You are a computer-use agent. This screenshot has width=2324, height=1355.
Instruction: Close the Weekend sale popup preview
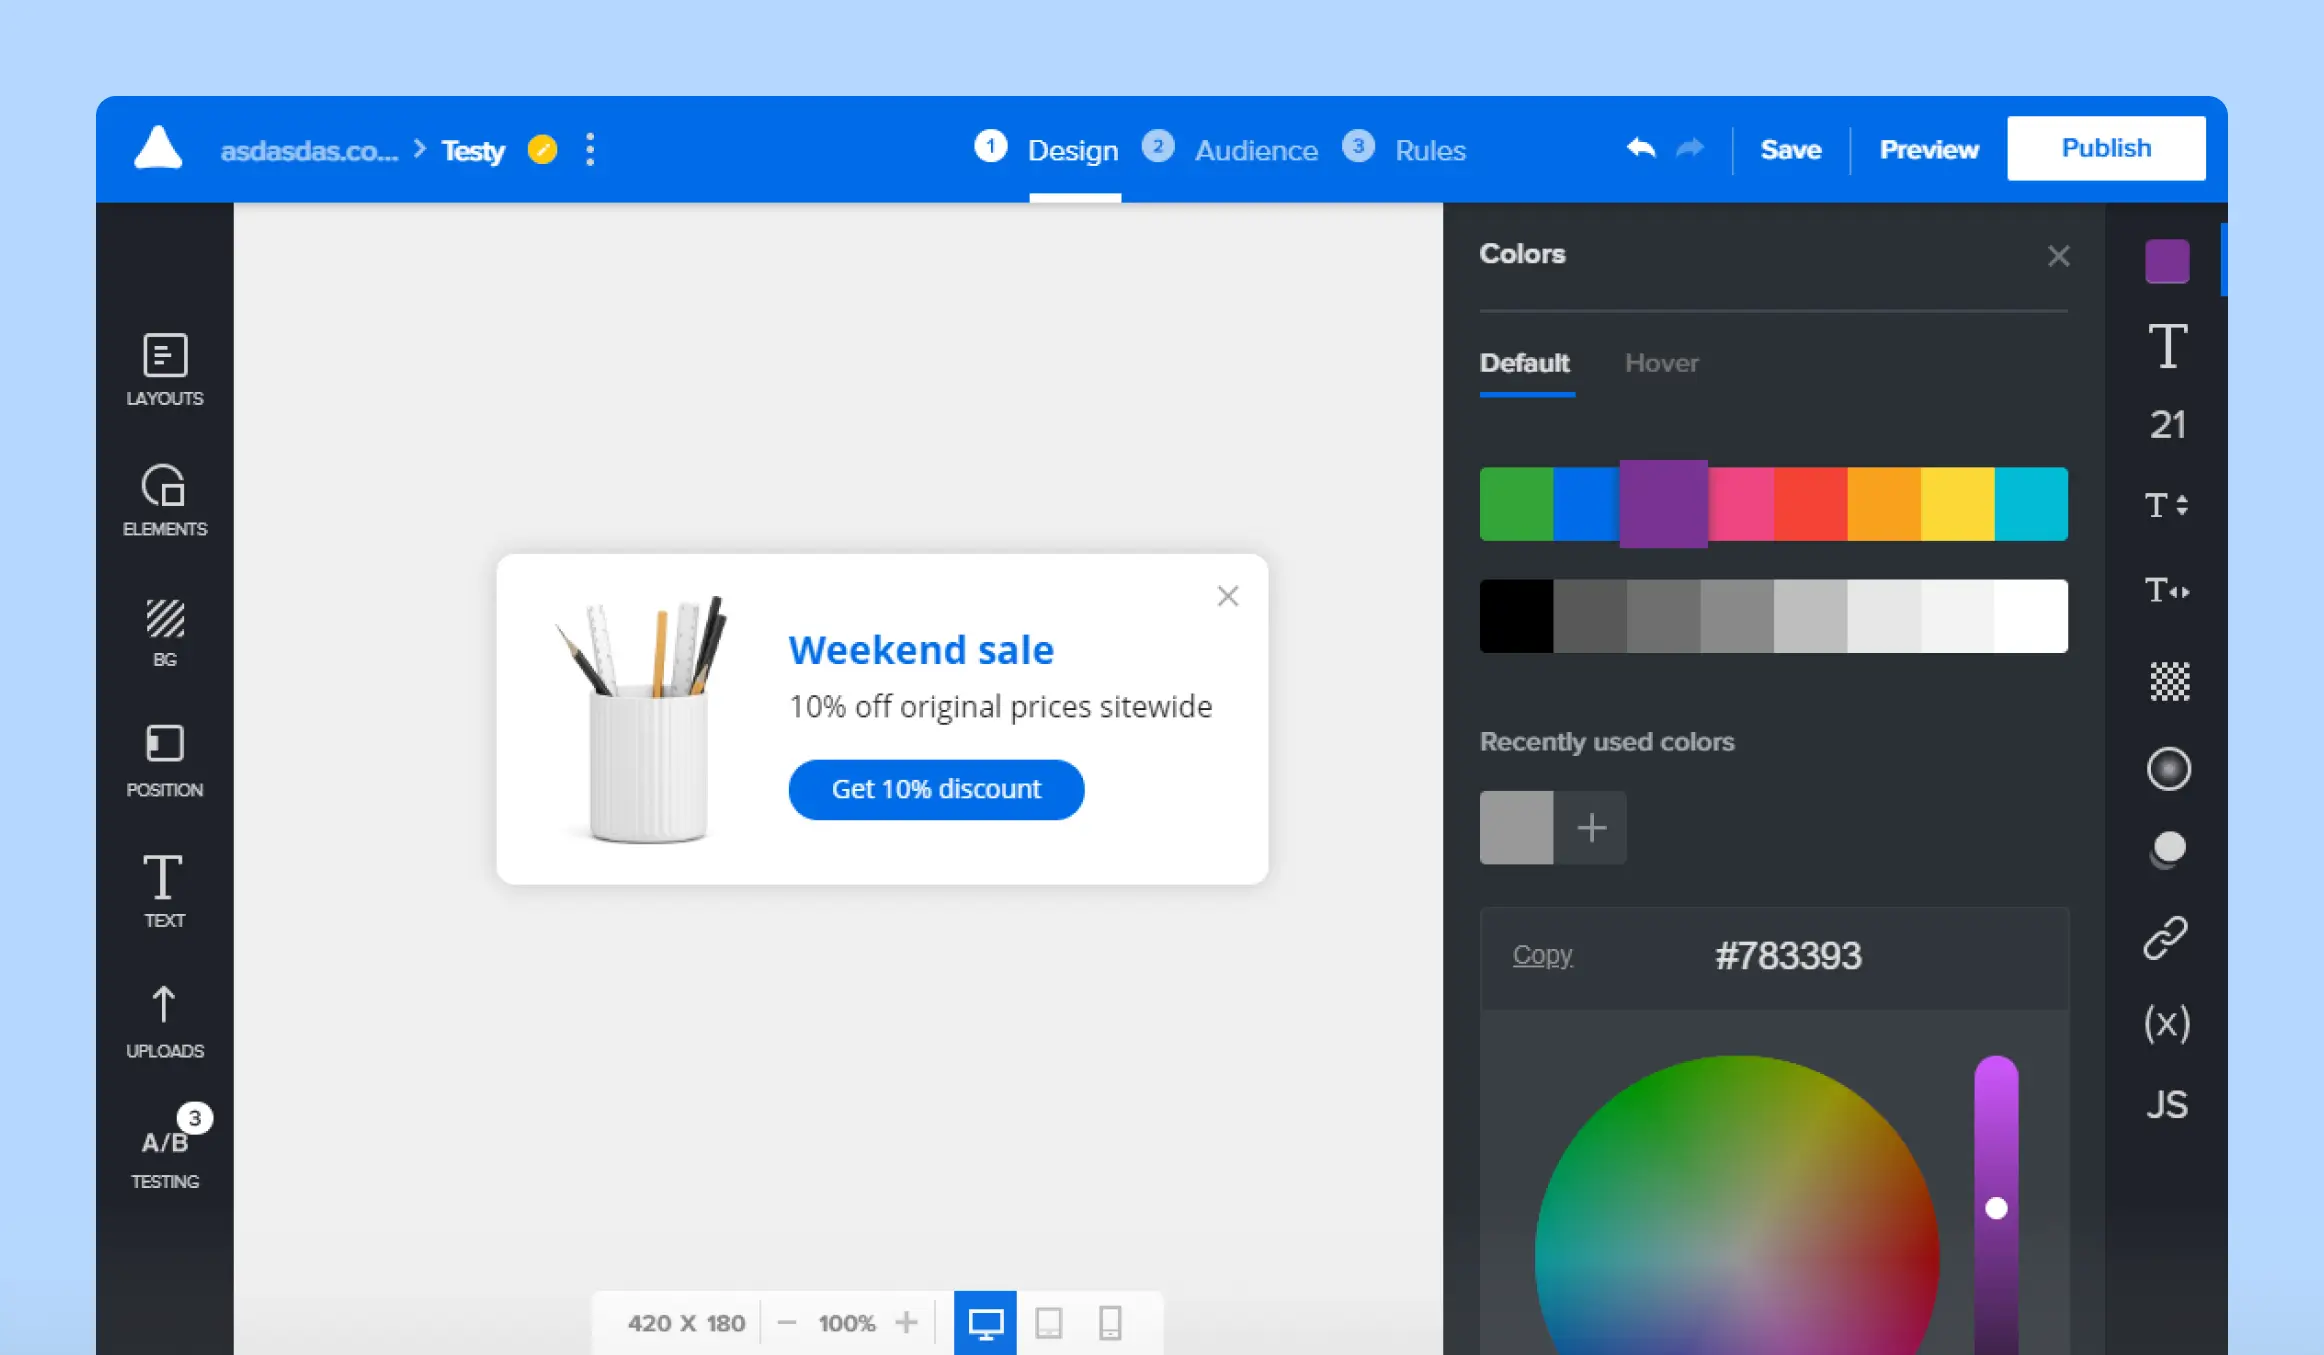1228,596
